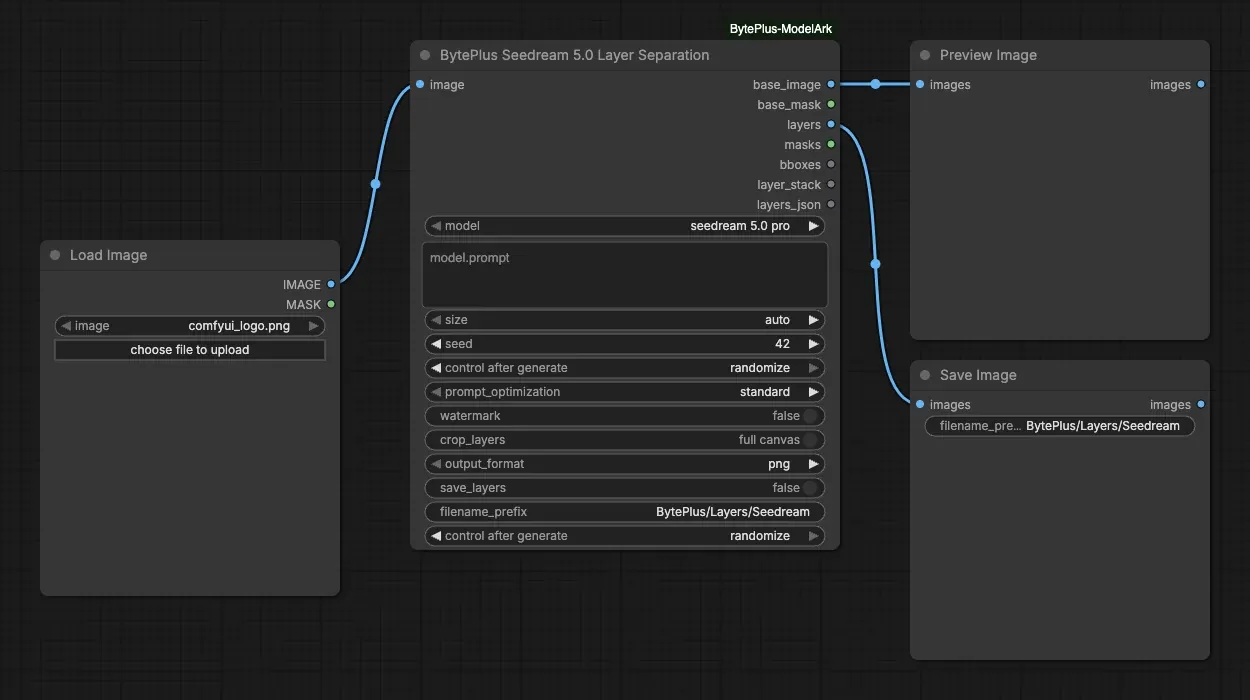Screen dimensions: 1250x700
Task: Click the Save Image node title
Action: click(978, 375)
